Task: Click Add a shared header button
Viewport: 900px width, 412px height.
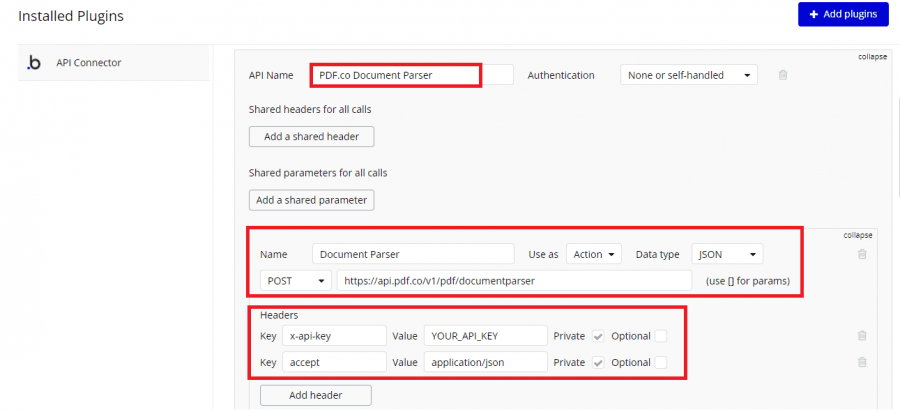Action: point(311,136)
